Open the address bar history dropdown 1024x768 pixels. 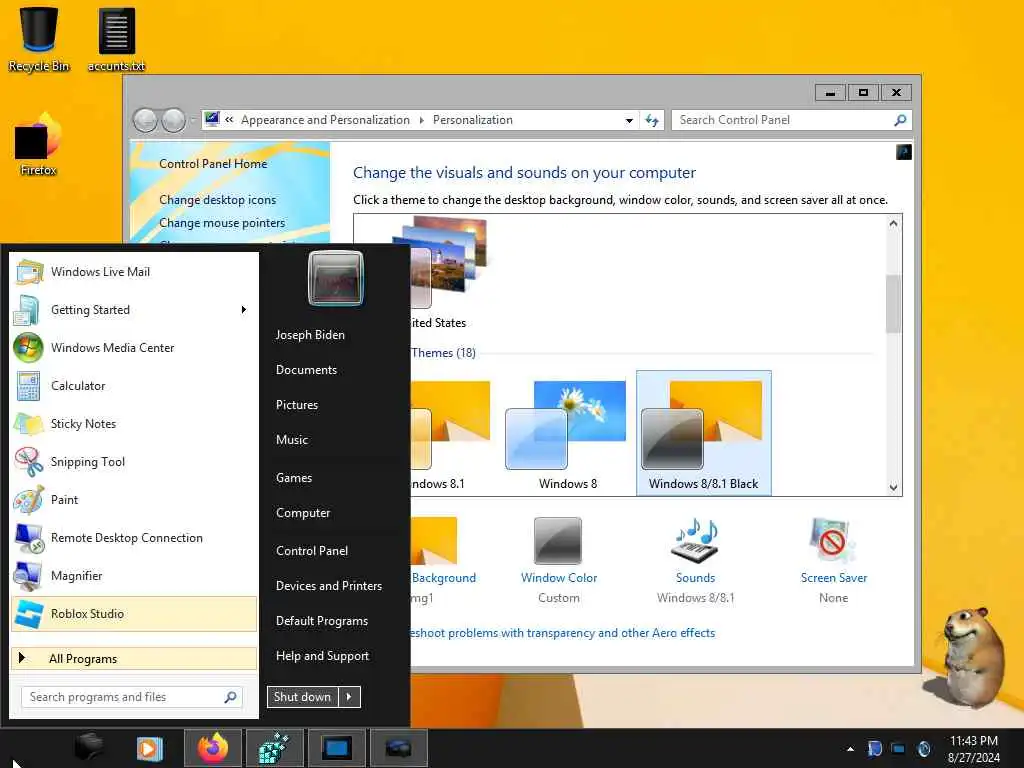[x=629, y=120]
